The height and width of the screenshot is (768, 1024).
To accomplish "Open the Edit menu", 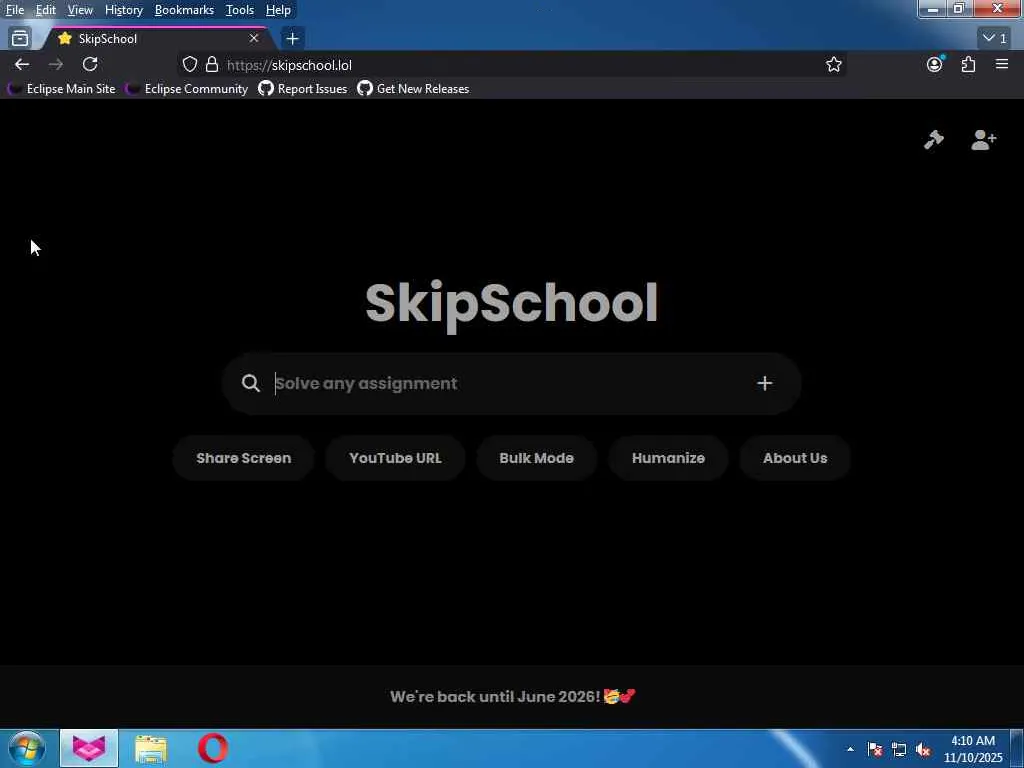I will [45, 10].
